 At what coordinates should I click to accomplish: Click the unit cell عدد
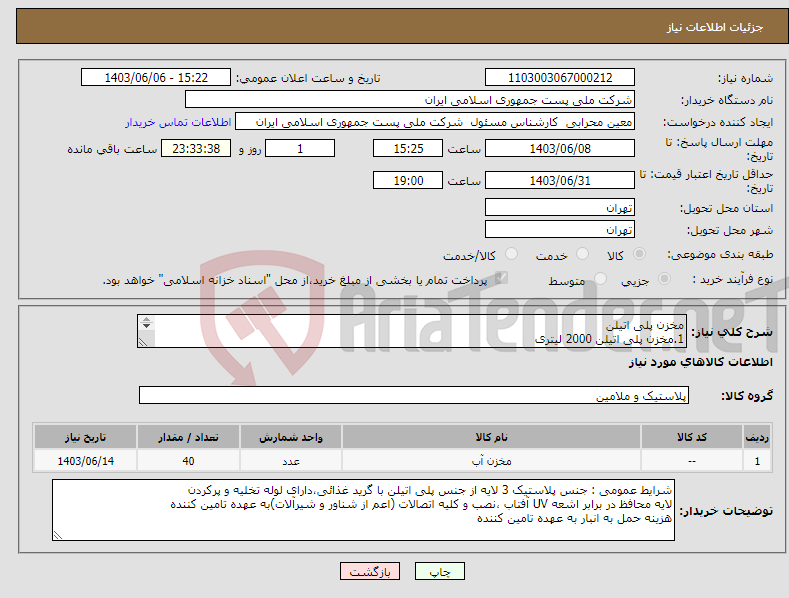click(291, 461)
